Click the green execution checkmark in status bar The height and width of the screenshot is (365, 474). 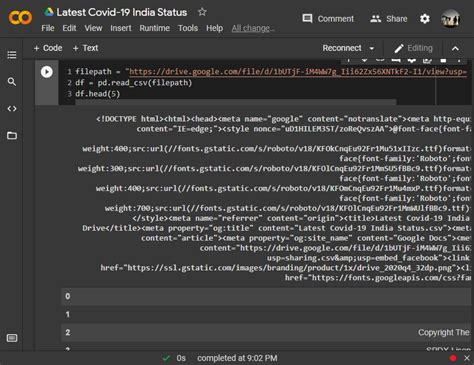[166, 358]
